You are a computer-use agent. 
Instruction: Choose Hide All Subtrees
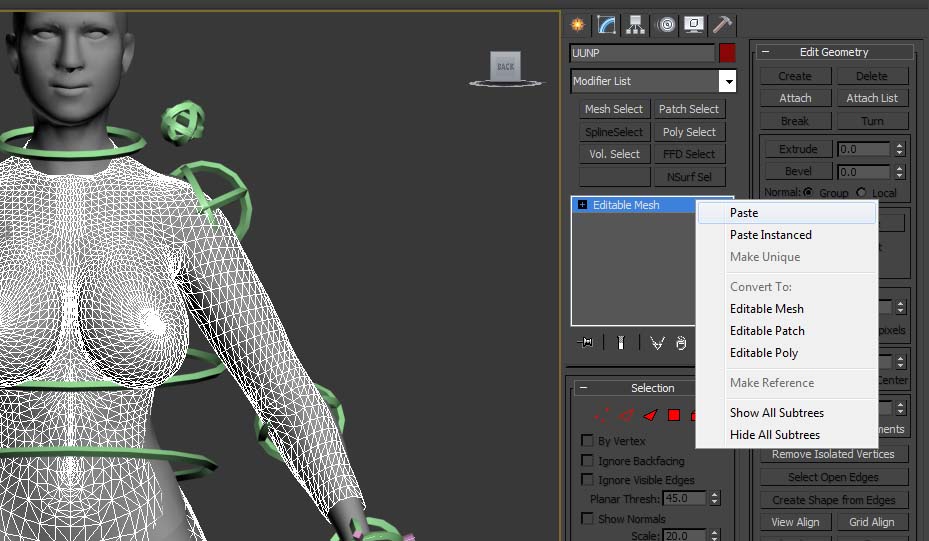tap(787, 434)
